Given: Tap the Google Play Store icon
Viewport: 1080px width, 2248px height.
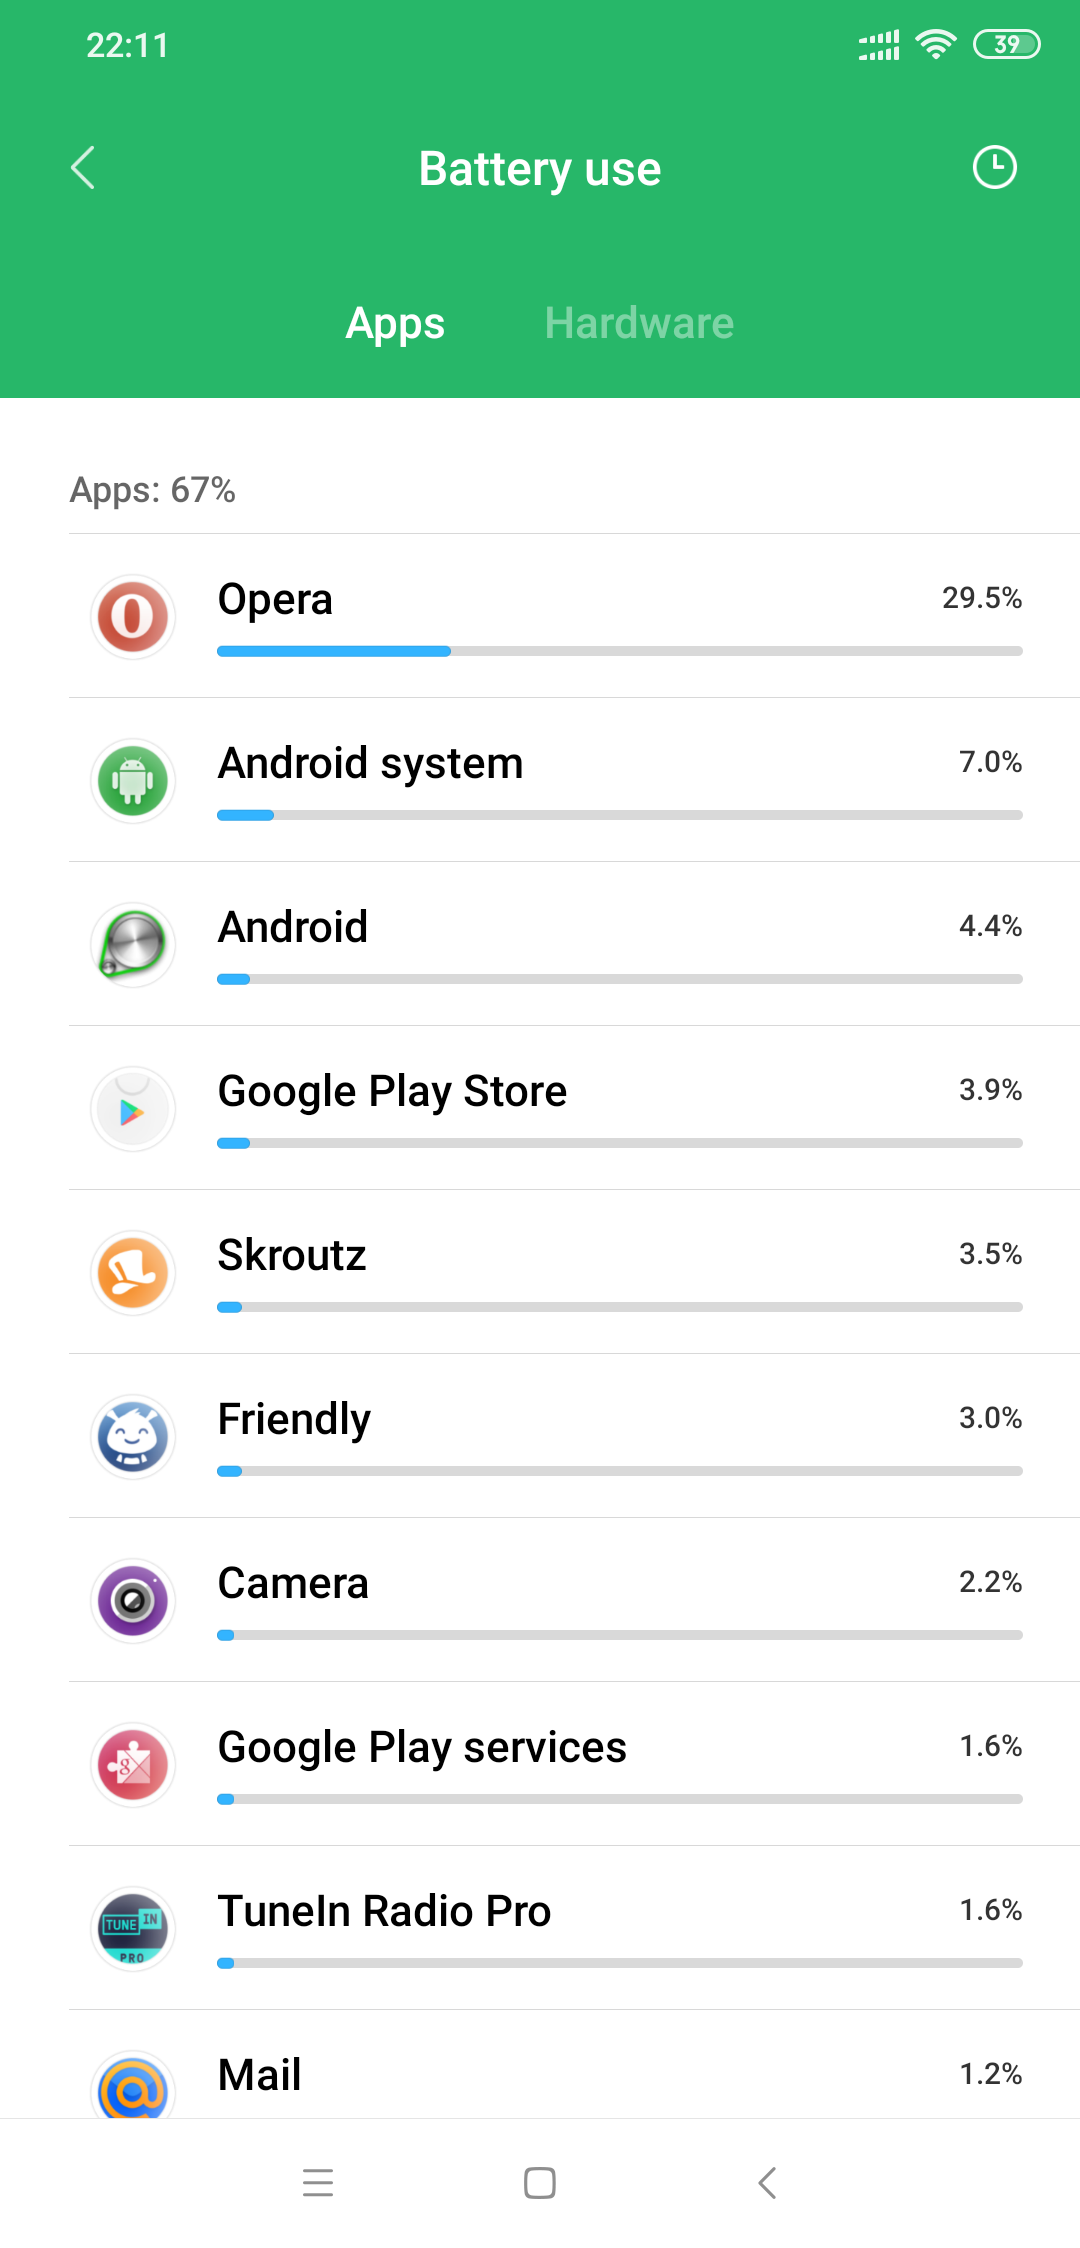Looking at the screenshot, I should click(133, 1109).
